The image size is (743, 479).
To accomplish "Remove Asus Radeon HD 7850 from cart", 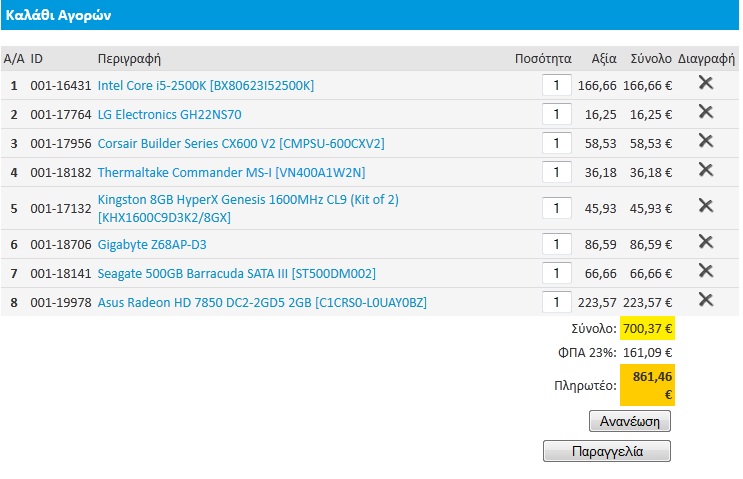I will [x=706, y=299].
